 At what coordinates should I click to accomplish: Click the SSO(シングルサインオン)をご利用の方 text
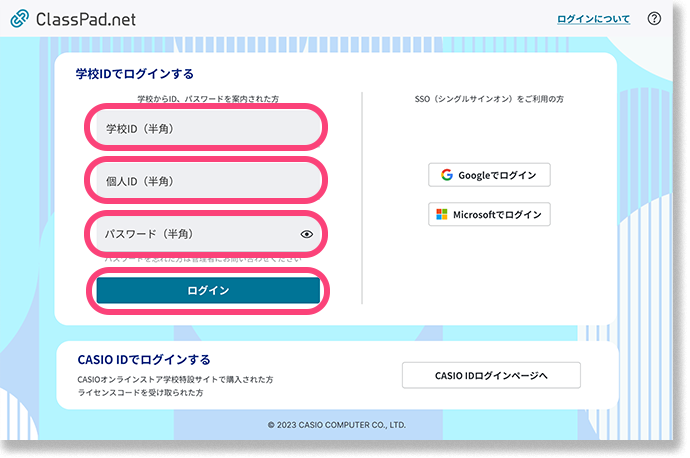click(489, 99)
